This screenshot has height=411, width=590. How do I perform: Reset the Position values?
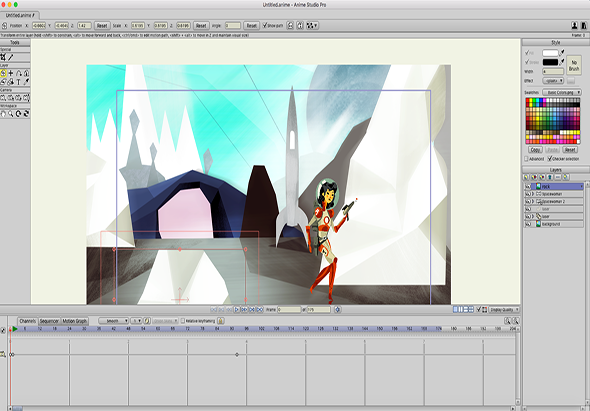click(x=102, y=26)
